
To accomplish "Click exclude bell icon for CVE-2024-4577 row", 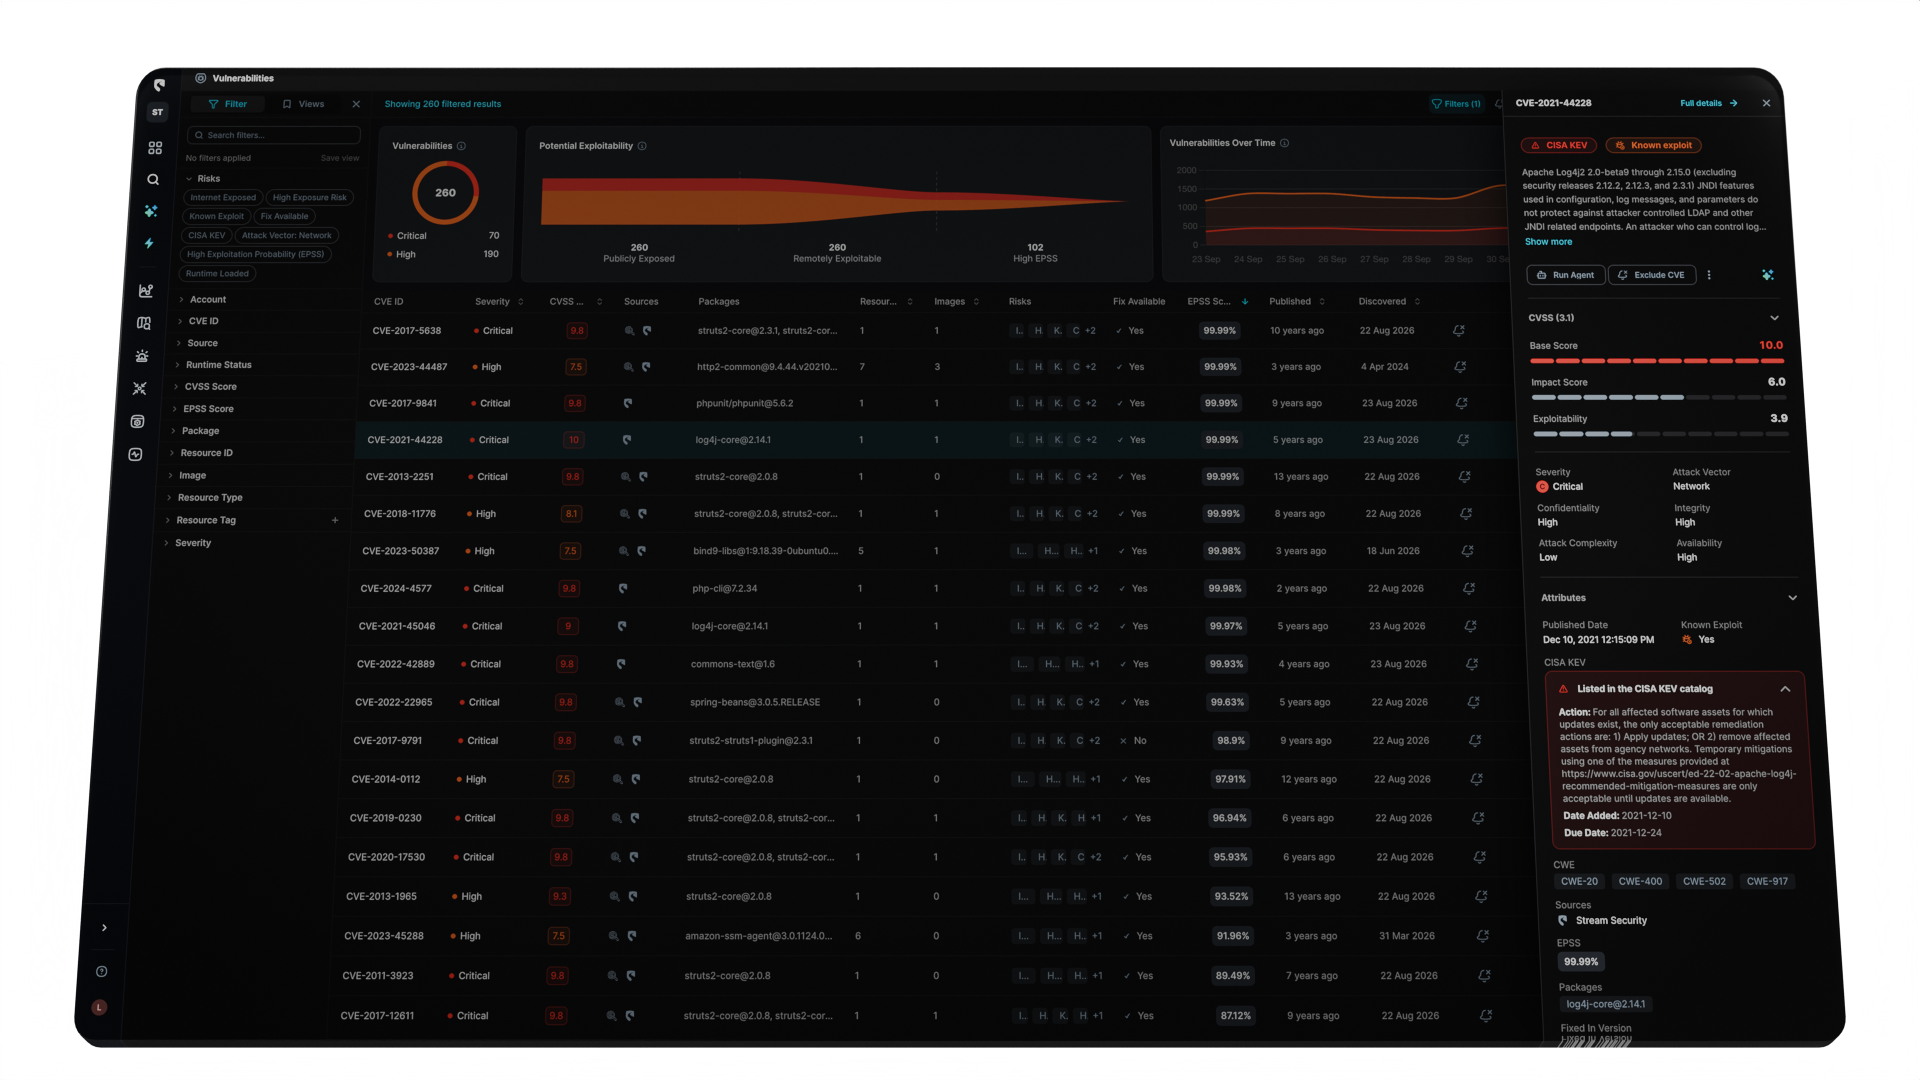I will (x=1469, y=589).
